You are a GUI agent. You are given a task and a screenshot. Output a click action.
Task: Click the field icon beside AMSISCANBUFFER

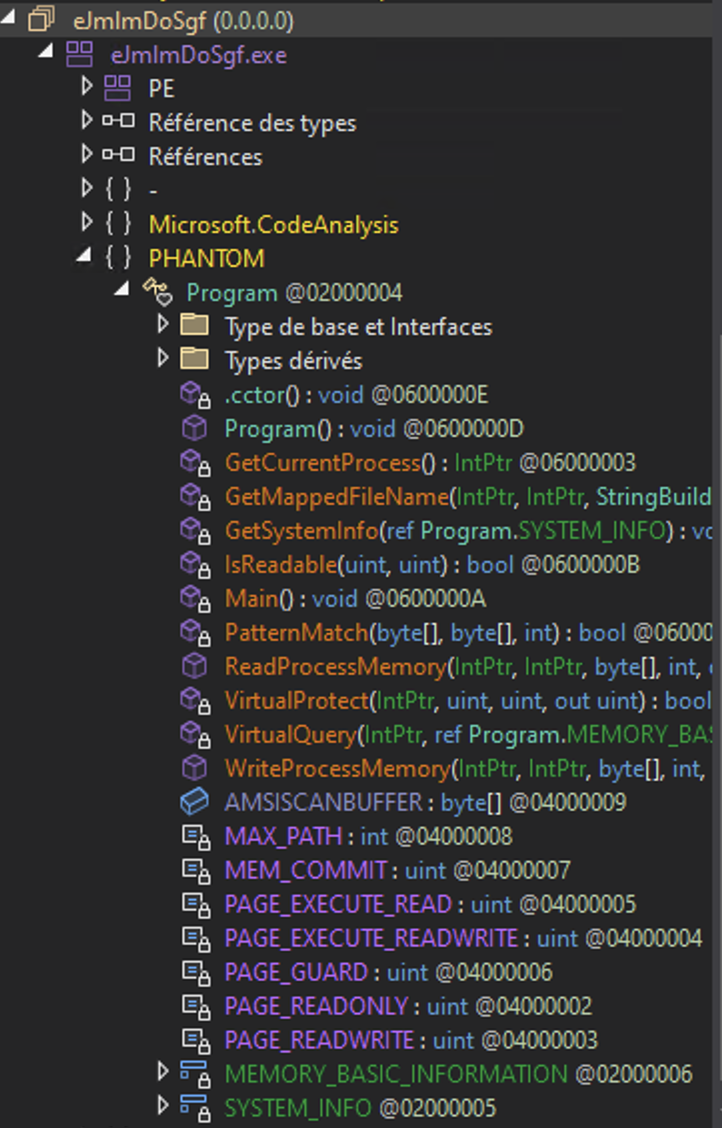[x=194, y=802]
